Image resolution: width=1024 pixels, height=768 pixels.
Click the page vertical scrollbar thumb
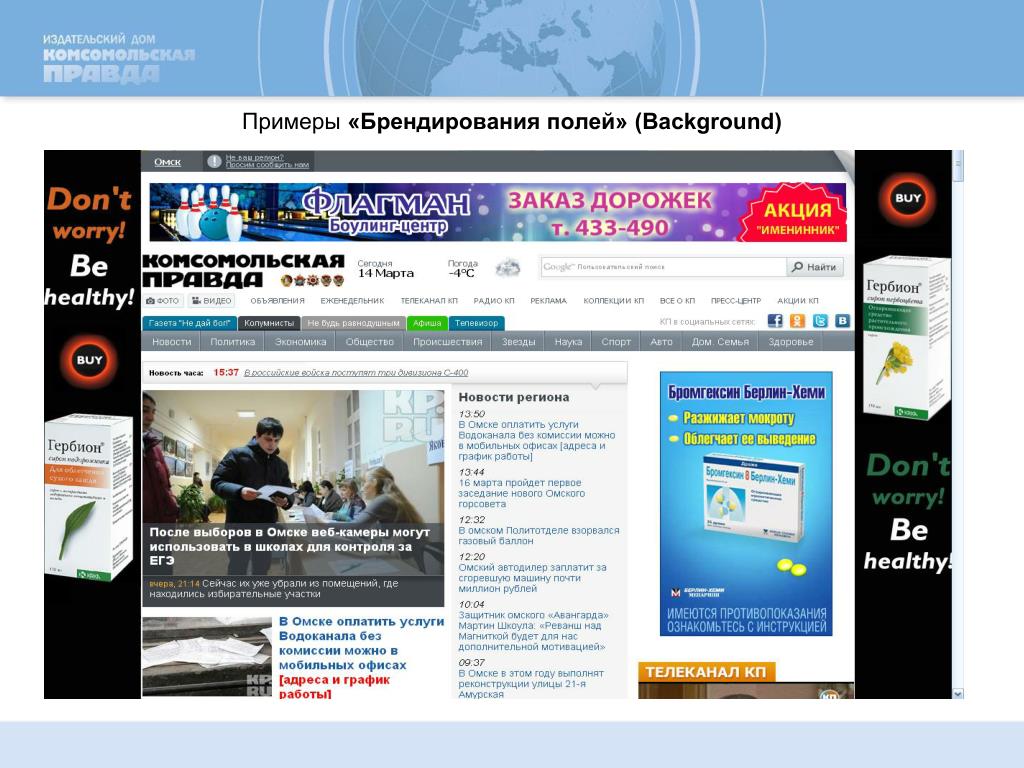click(x=958, y=167)
